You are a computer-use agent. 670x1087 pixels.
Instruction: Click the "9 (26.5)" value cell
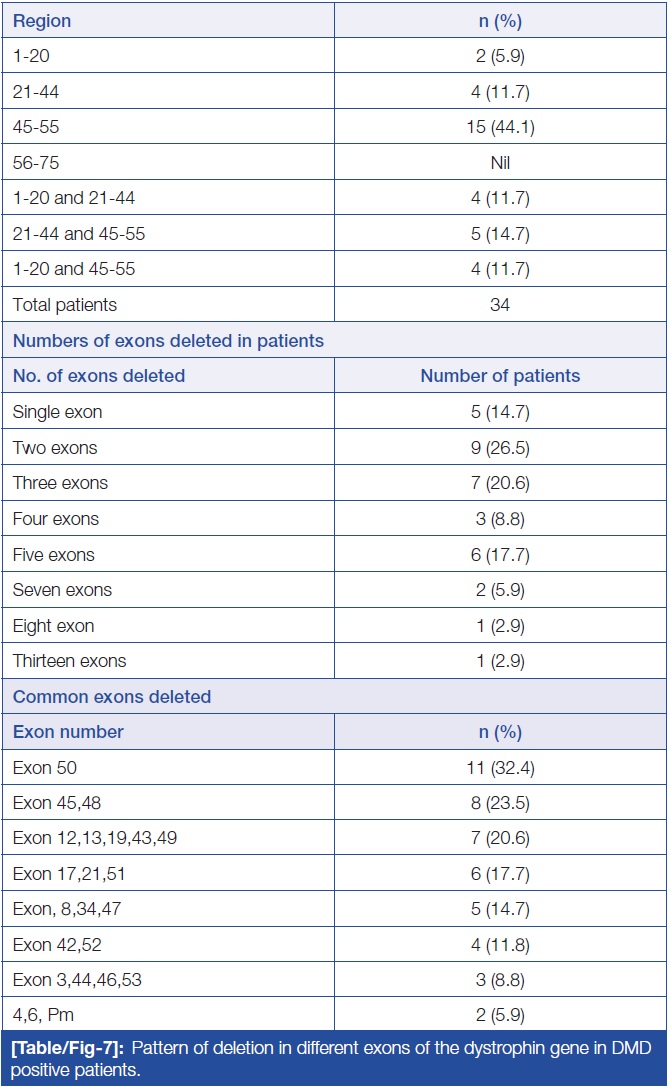pos(499,448)
